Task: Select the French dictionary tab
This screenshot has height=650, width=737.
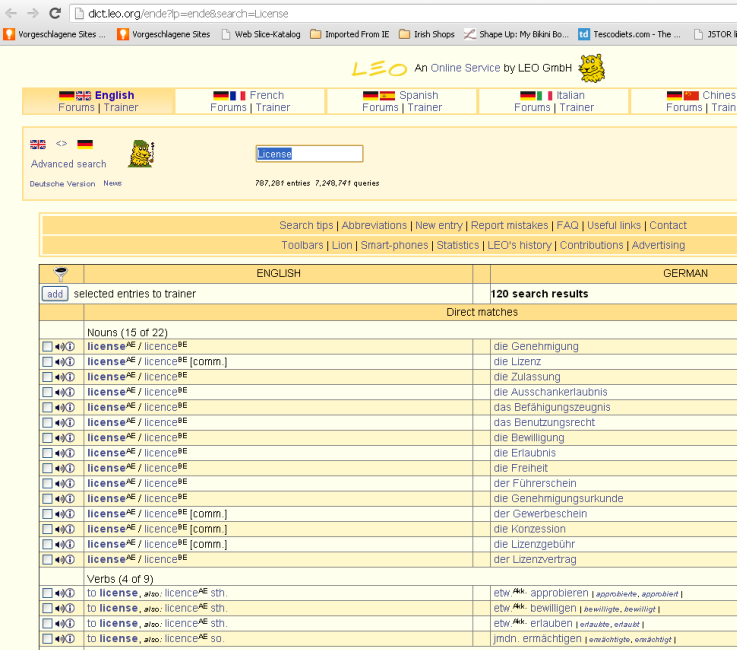Action: coord(267,95)
